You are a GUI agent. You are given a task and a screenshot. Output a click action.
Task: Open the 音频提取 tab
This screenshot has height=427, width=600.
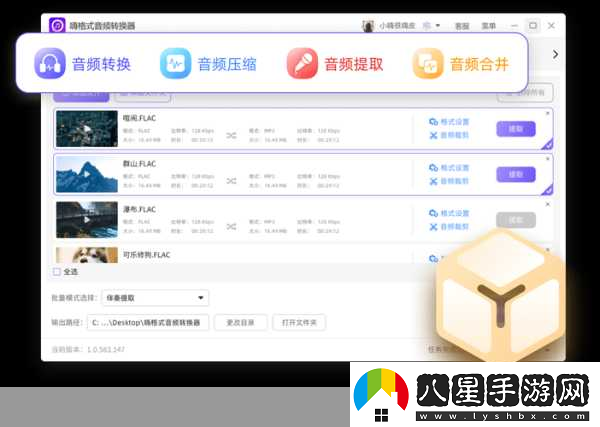335,64
